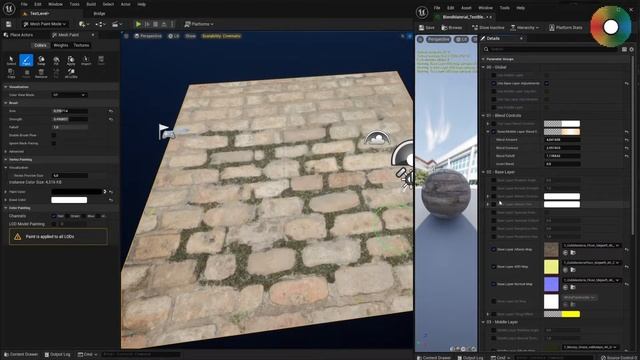Viewport: 640px width, 360px height.
Task: Click the Add content plus icon
Action: click(x=82, y=24)
